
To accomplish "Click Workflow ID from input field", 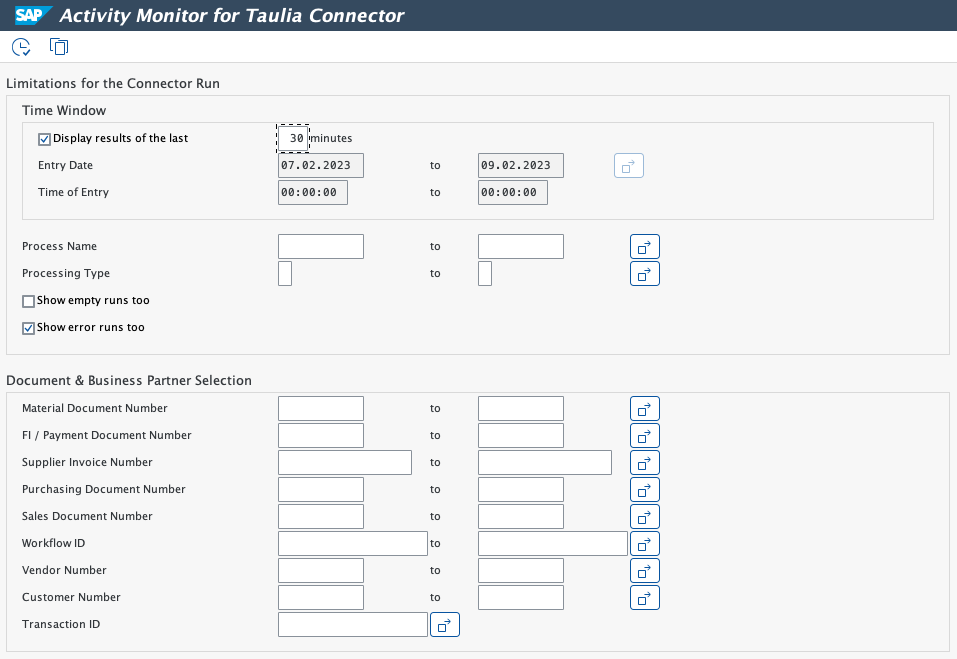I will click(353, 543).
